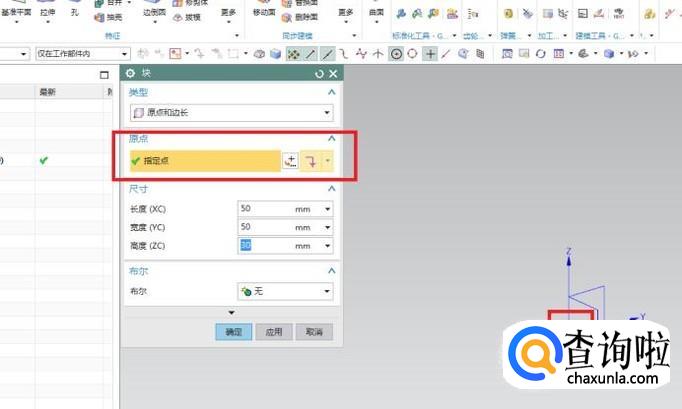Maximize the left navigator panel
This screenshot has width=682, height=409.
click(x=104, y=75)
